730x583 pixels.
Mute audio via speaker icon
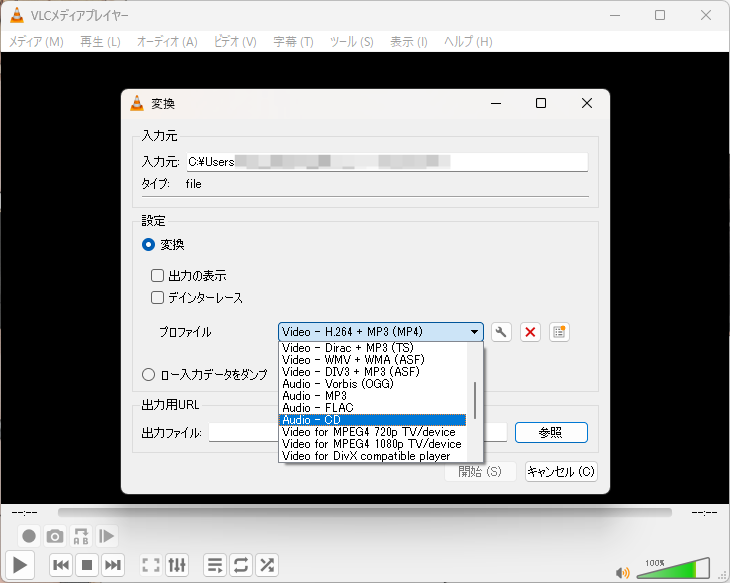coord(622,572)
